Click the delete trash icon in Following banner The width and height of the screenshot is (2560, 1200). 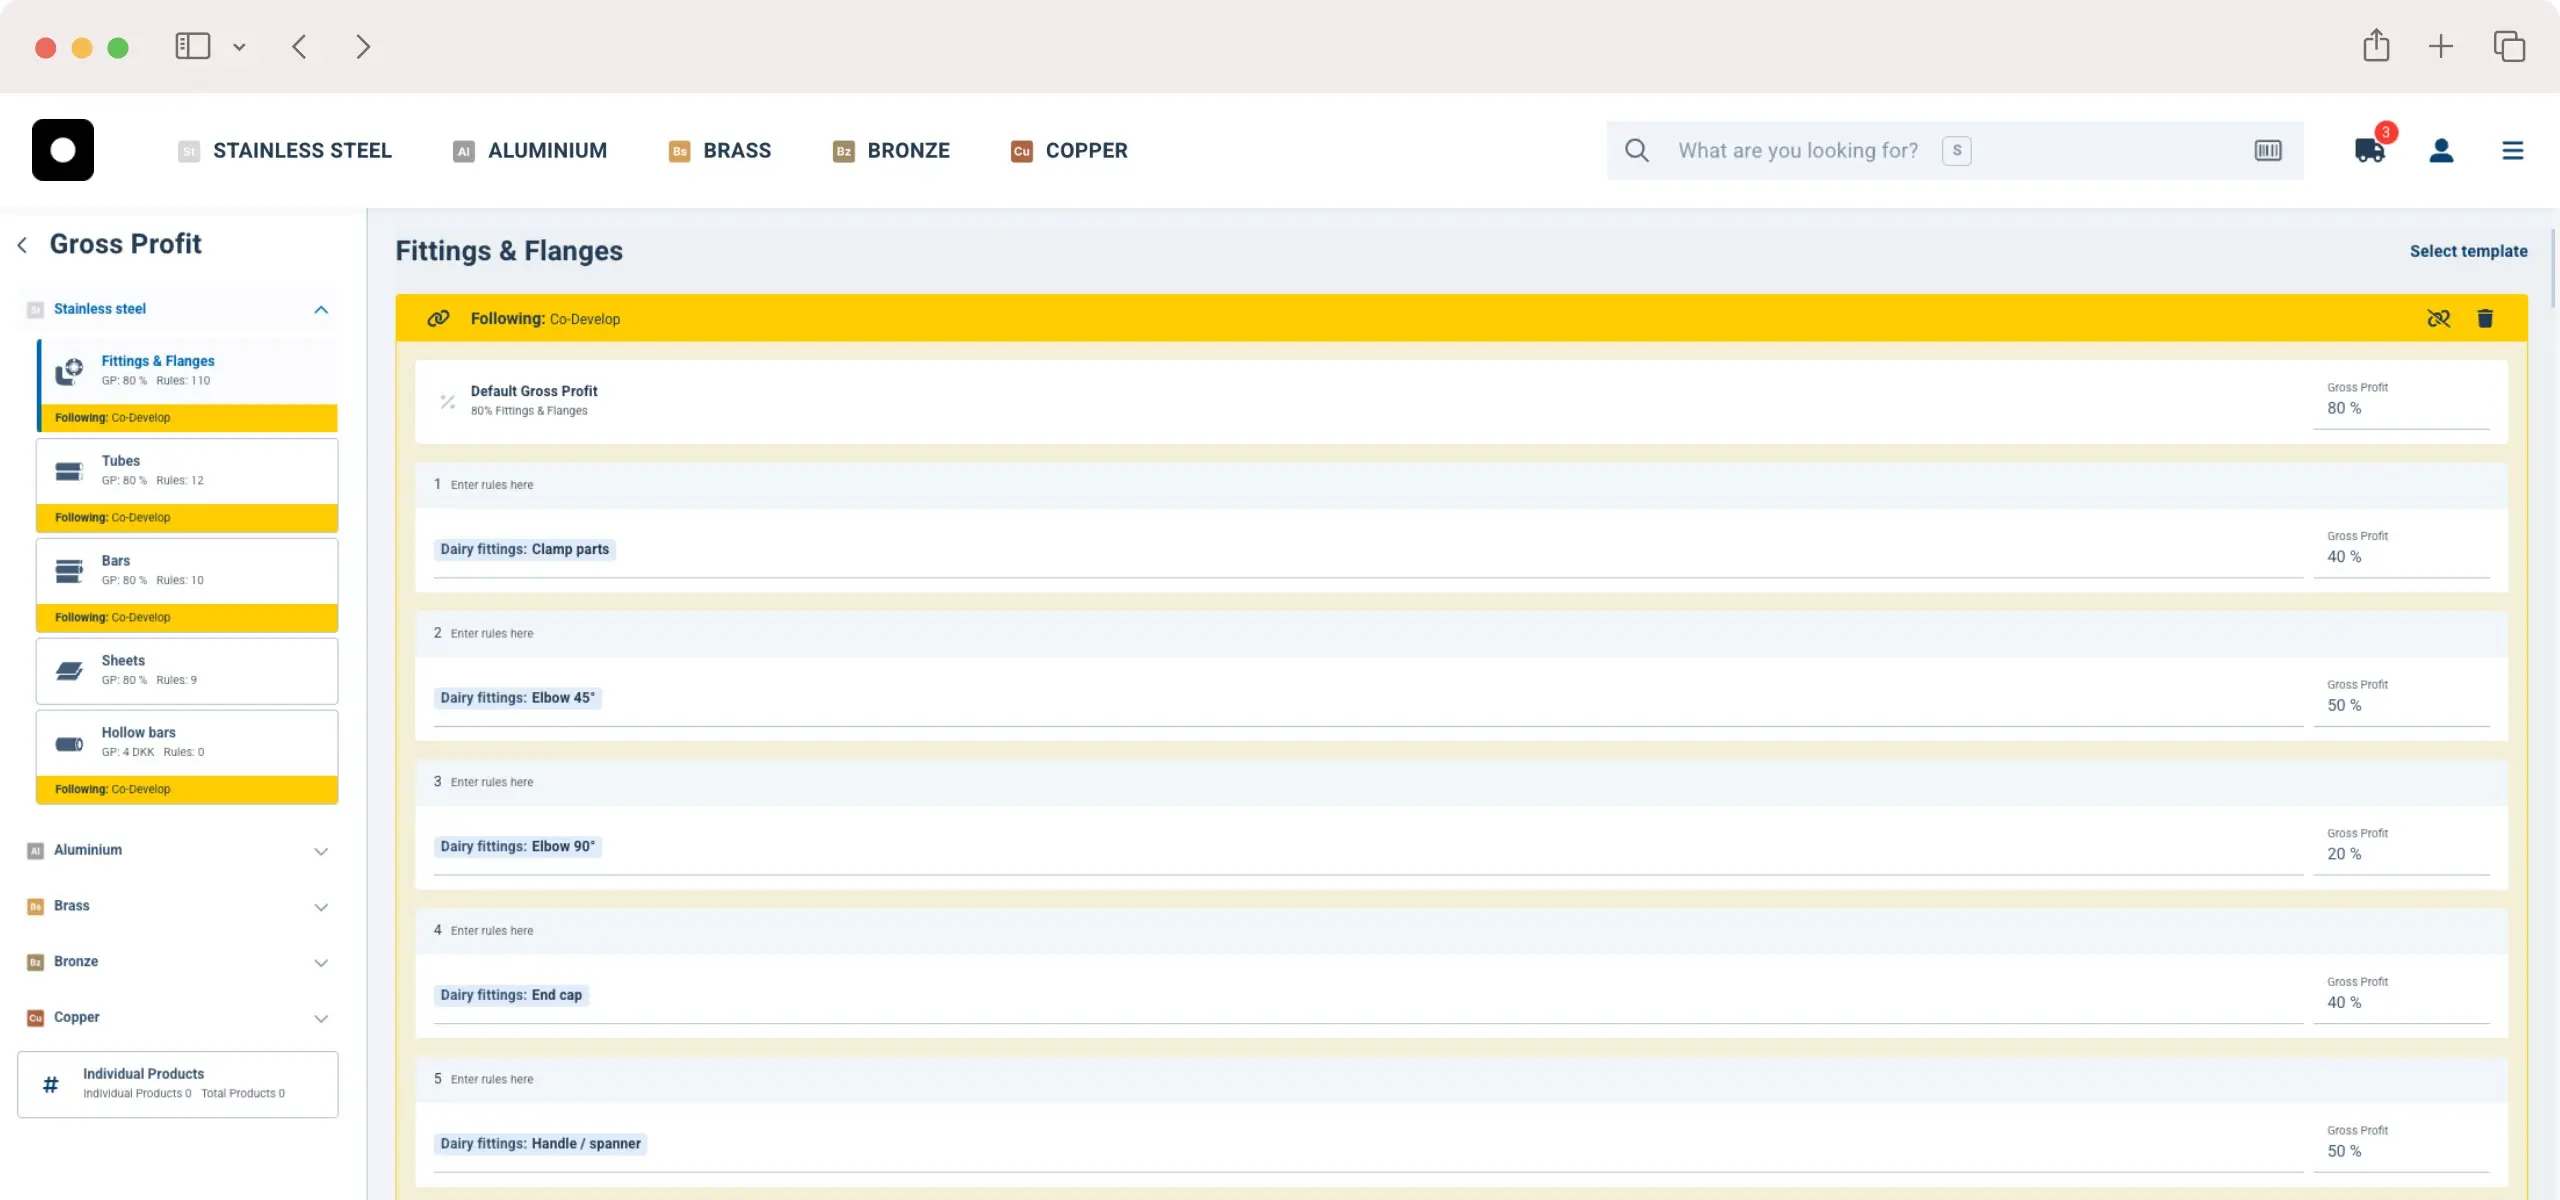pos(2484,318)
